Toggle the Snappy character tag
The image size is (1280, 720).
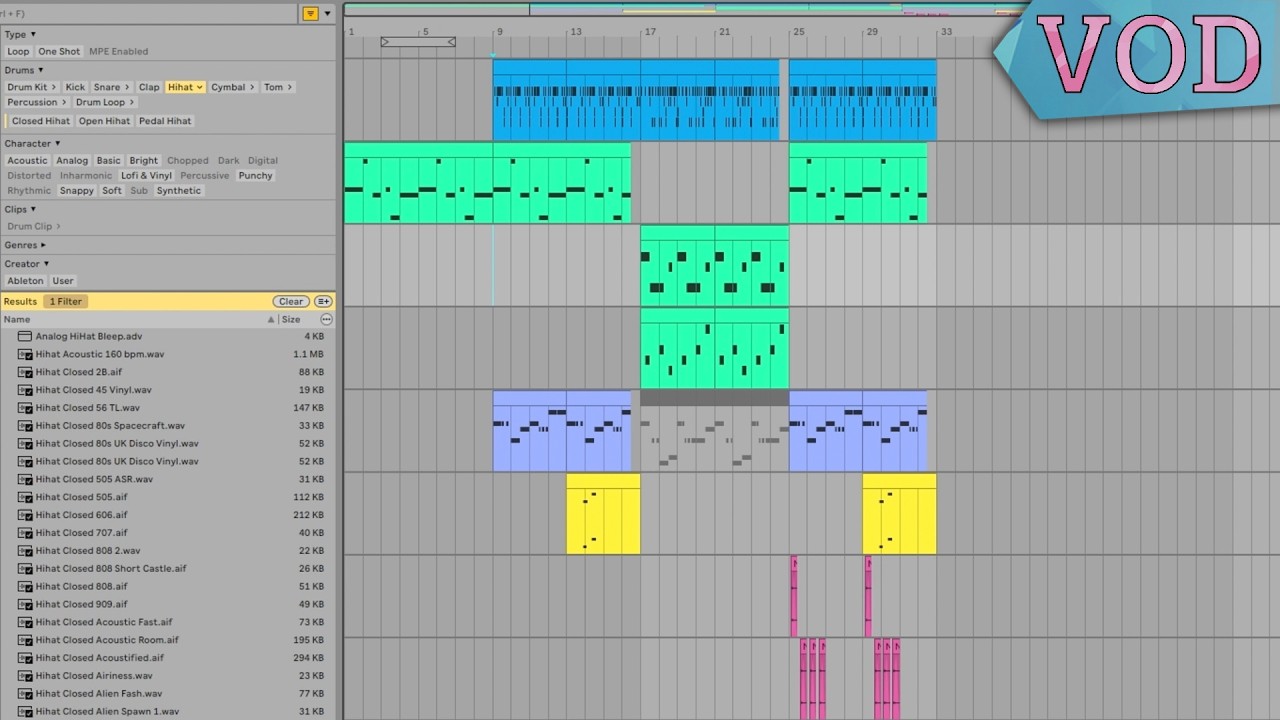[76, 190]
